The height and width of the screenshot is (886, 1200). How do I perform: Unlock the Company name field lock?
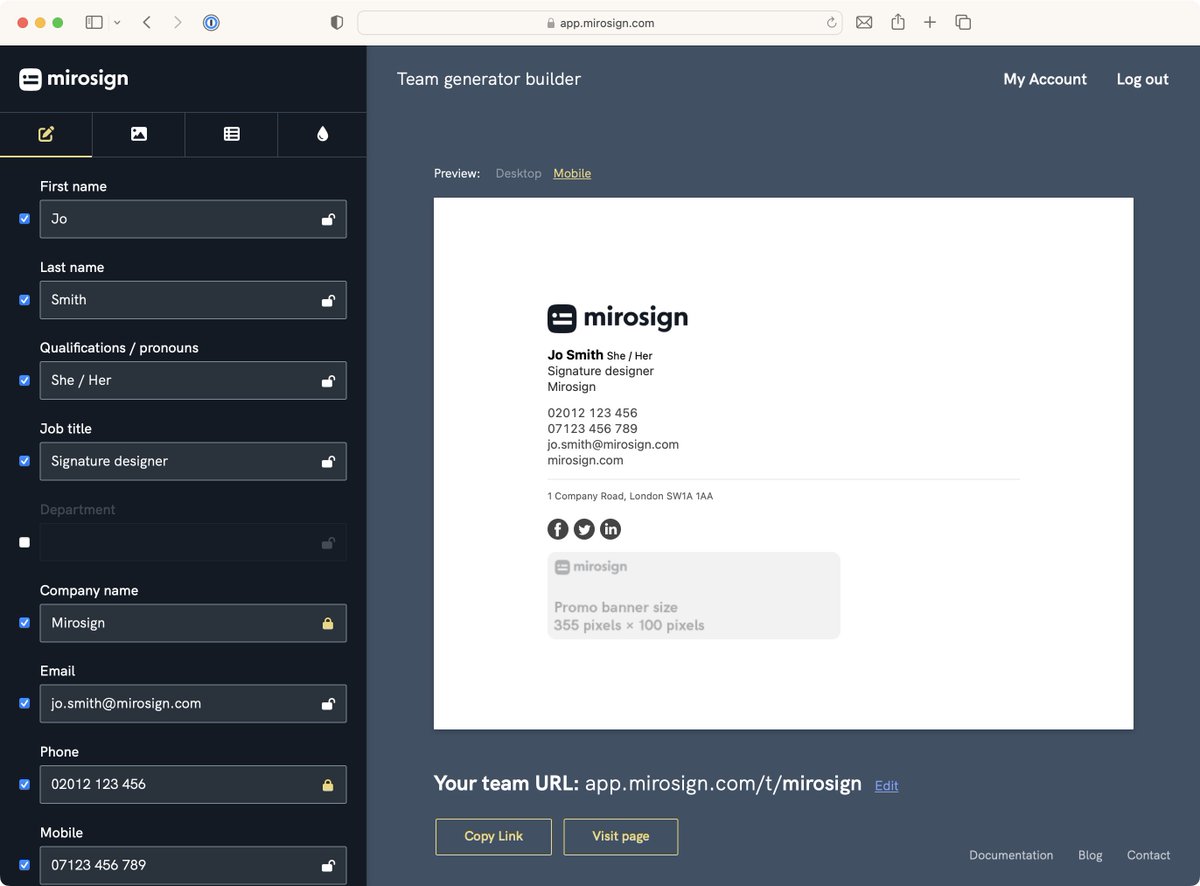[x=328, y=622]
